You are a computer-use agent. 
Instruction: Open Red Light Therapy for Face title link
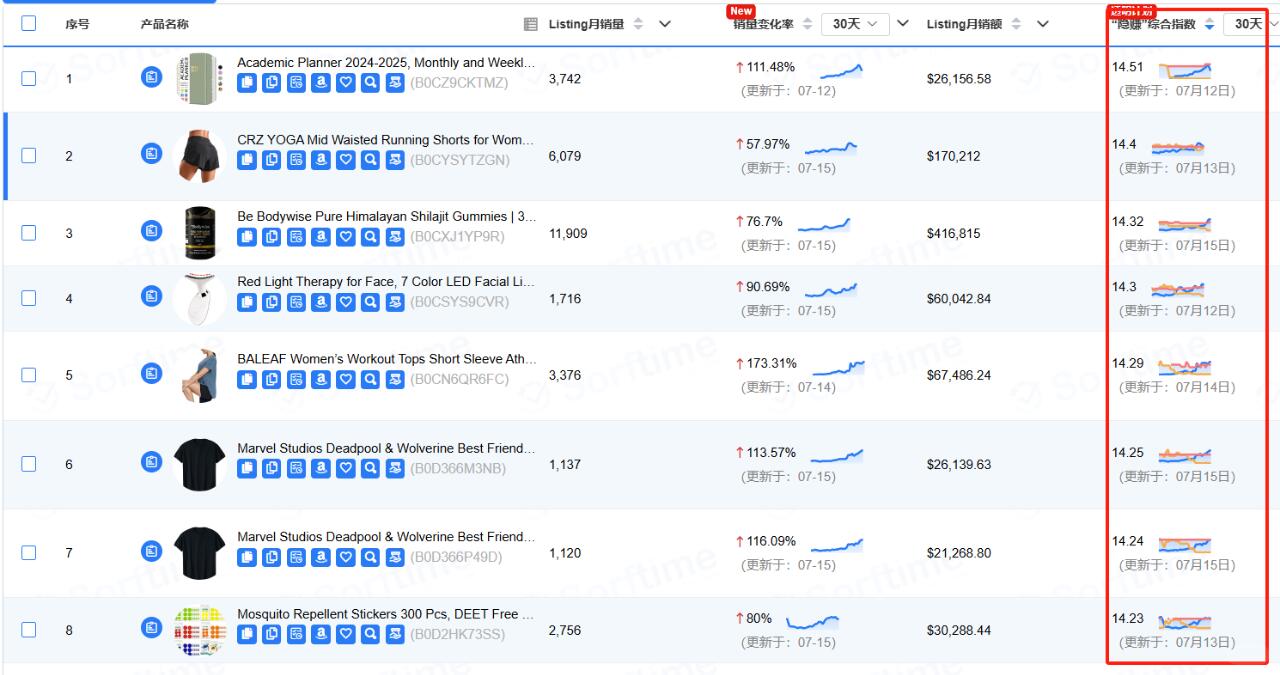click(386, 282)
